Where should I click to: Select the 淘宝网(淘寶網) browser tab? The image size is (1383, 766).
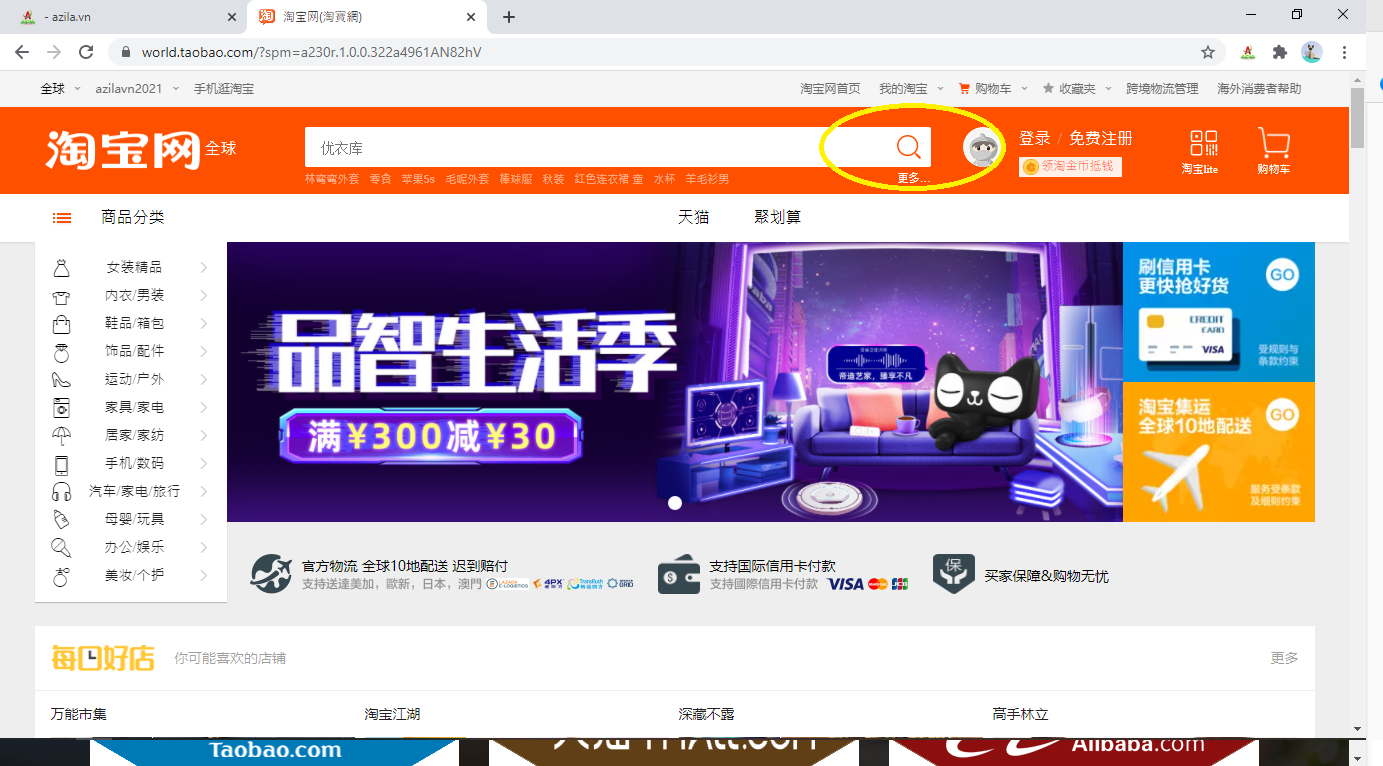[366, 17]
